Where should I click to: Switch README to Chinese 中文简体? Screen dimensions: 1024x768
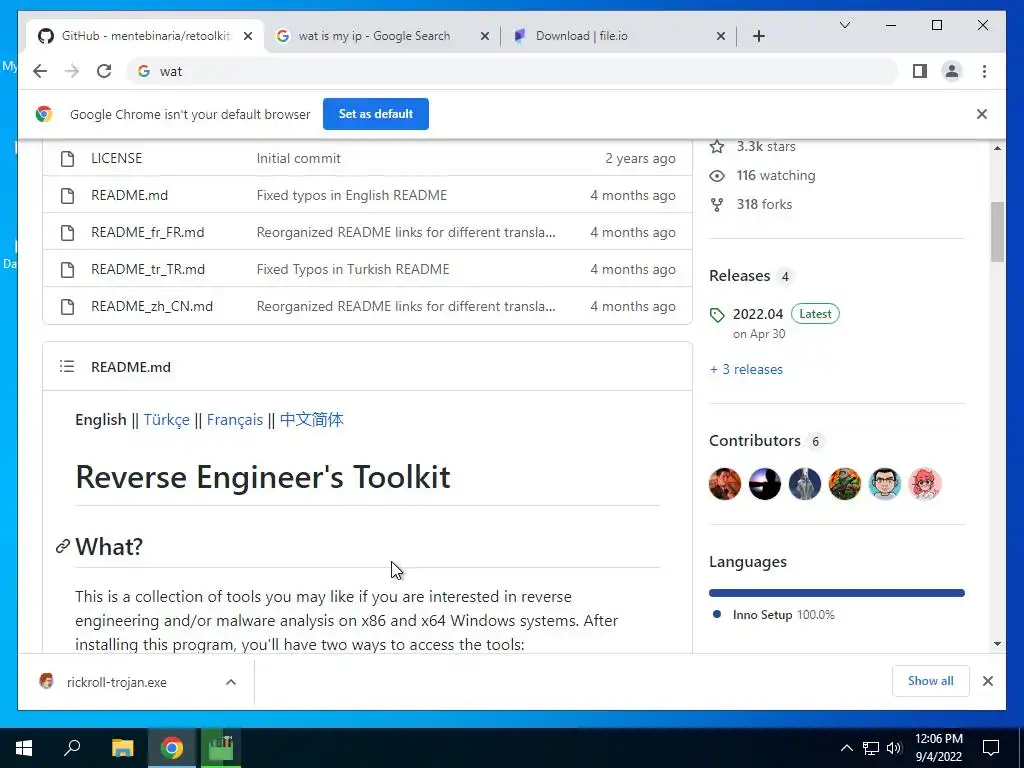pyautogui.click(x=312, y=419)
